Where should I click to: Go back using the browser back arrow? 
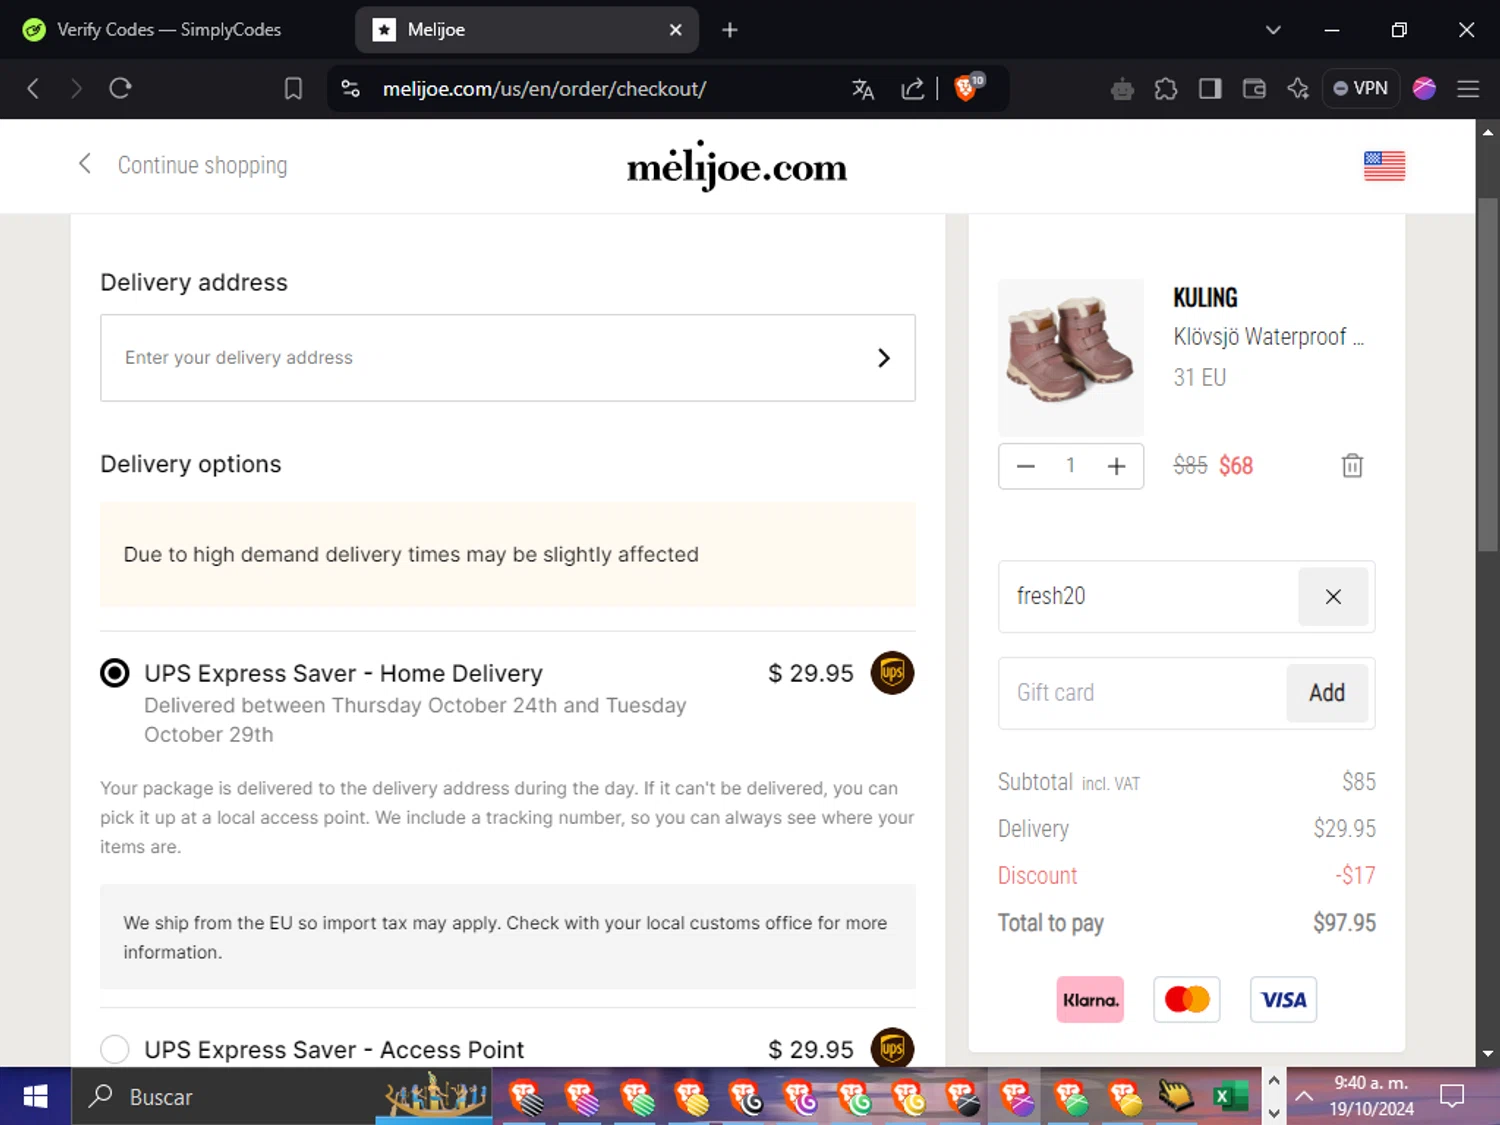(x=33, y=89)
